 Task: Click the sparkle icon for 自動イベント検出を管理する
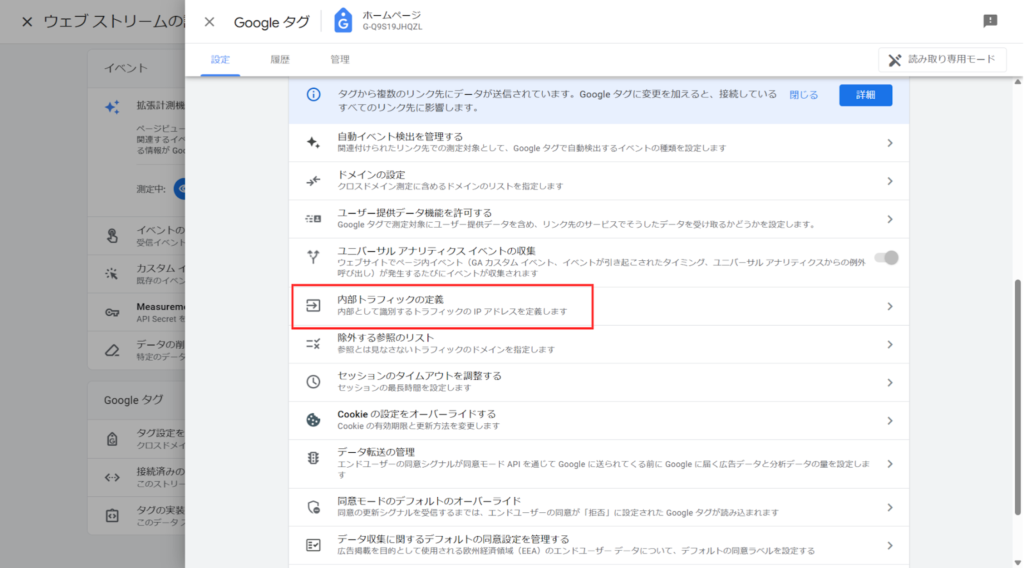[x=313, y=142]
